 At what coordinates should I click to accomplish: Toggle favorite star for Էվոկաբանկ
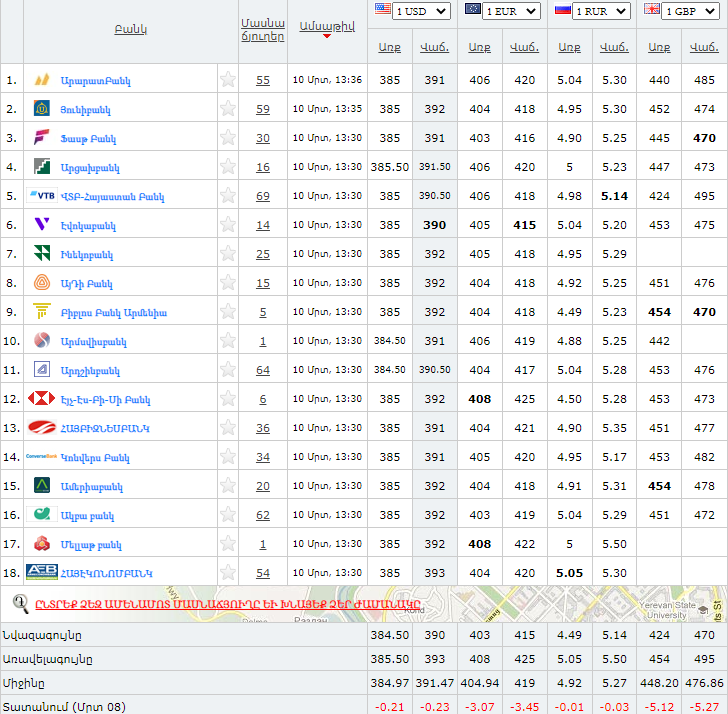point(228,225)
